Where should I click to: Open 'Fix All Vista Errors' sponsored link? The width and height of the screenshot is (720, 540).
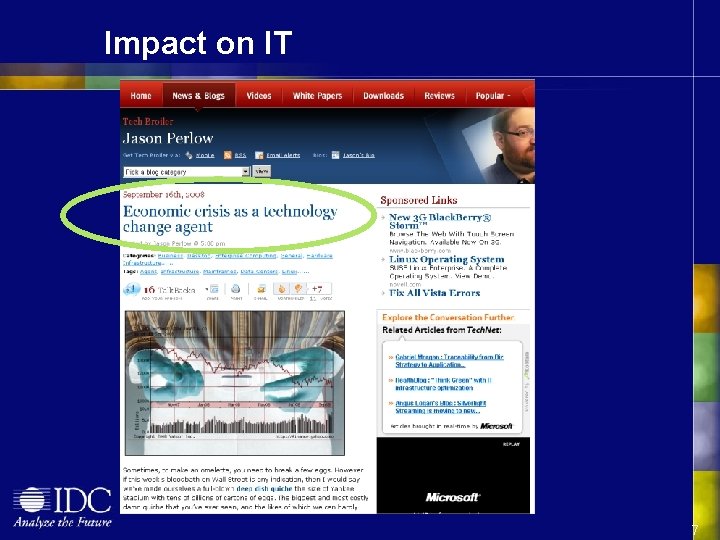pyautogui.click(x=434, y=293)
